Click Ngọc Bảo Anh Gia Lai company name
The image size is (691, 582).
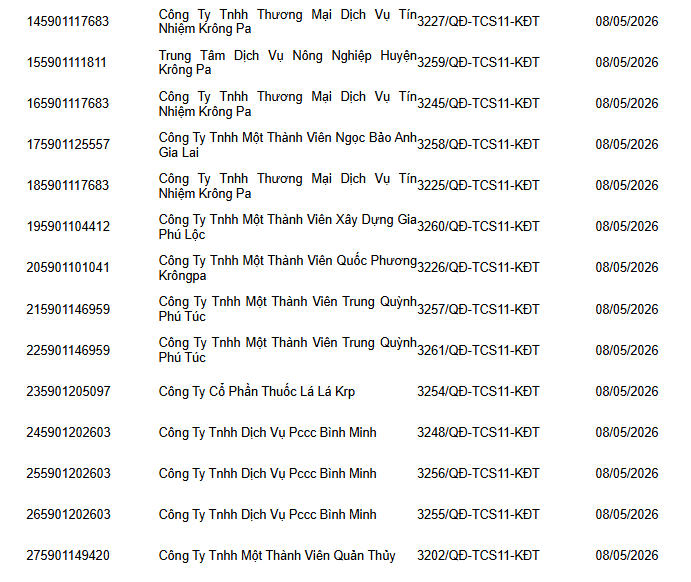[287, 145]
